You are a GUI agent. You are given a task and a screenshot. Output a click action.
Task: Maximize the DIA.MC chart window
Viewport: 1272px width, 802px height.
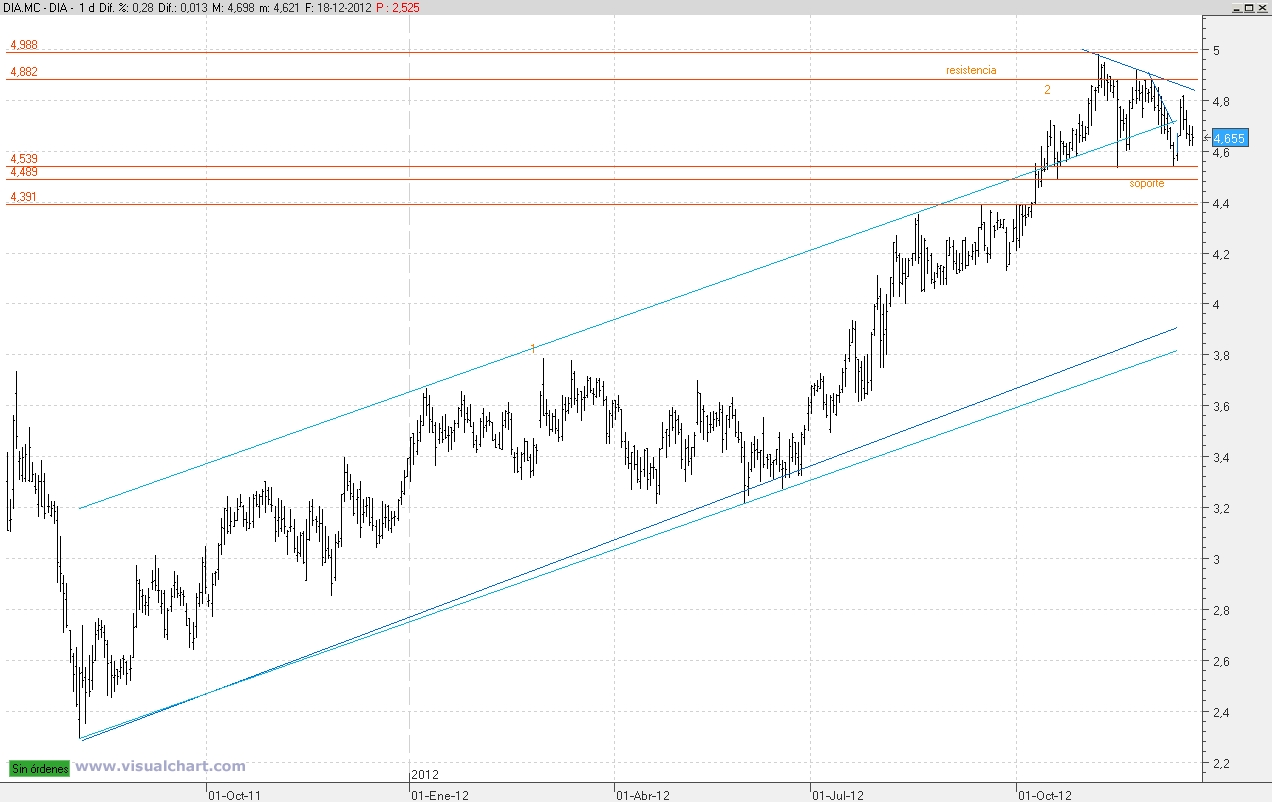[1248, 7]
